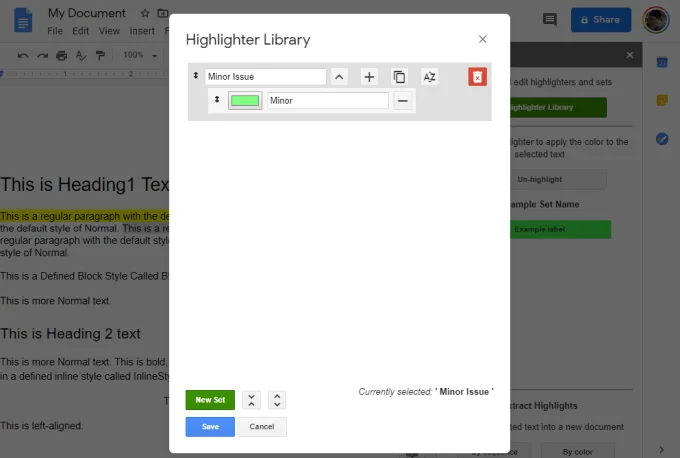680x458 pixels.
Task: Pick a color from the green Minor swatch
Action: (x=245, y=101)
